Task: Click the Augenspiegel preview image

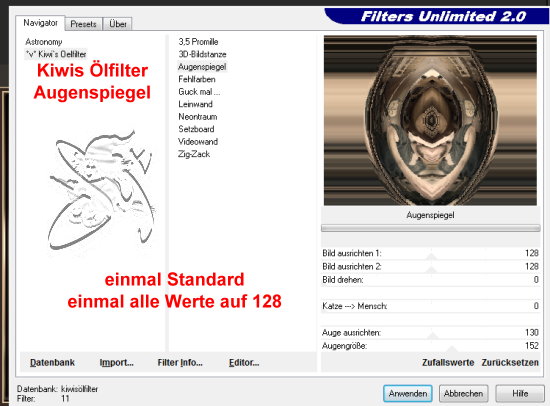Action: pyautogui.click(x=430, y=120)
